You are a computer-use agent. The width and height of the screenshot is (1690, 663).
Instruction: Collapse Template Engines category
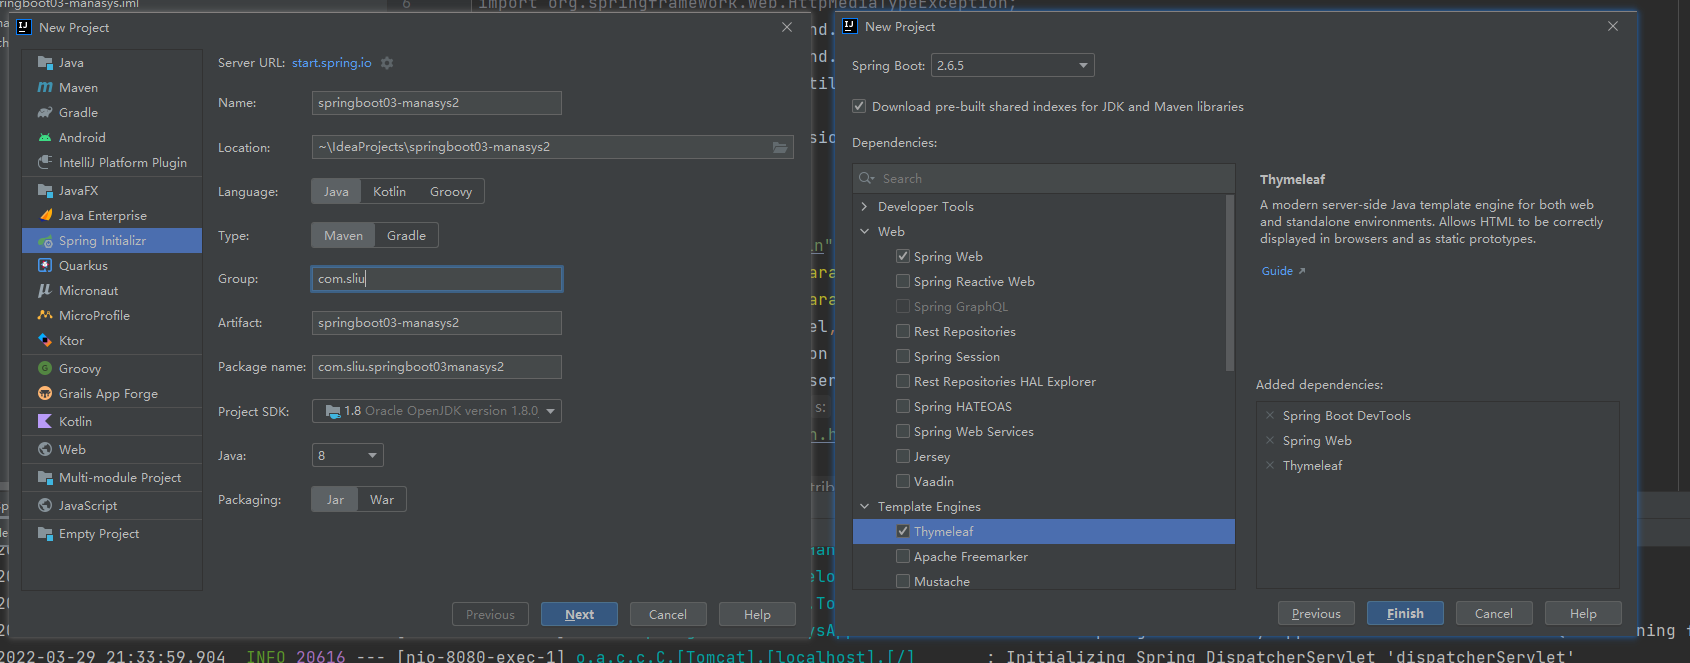(x=864, y=506)
